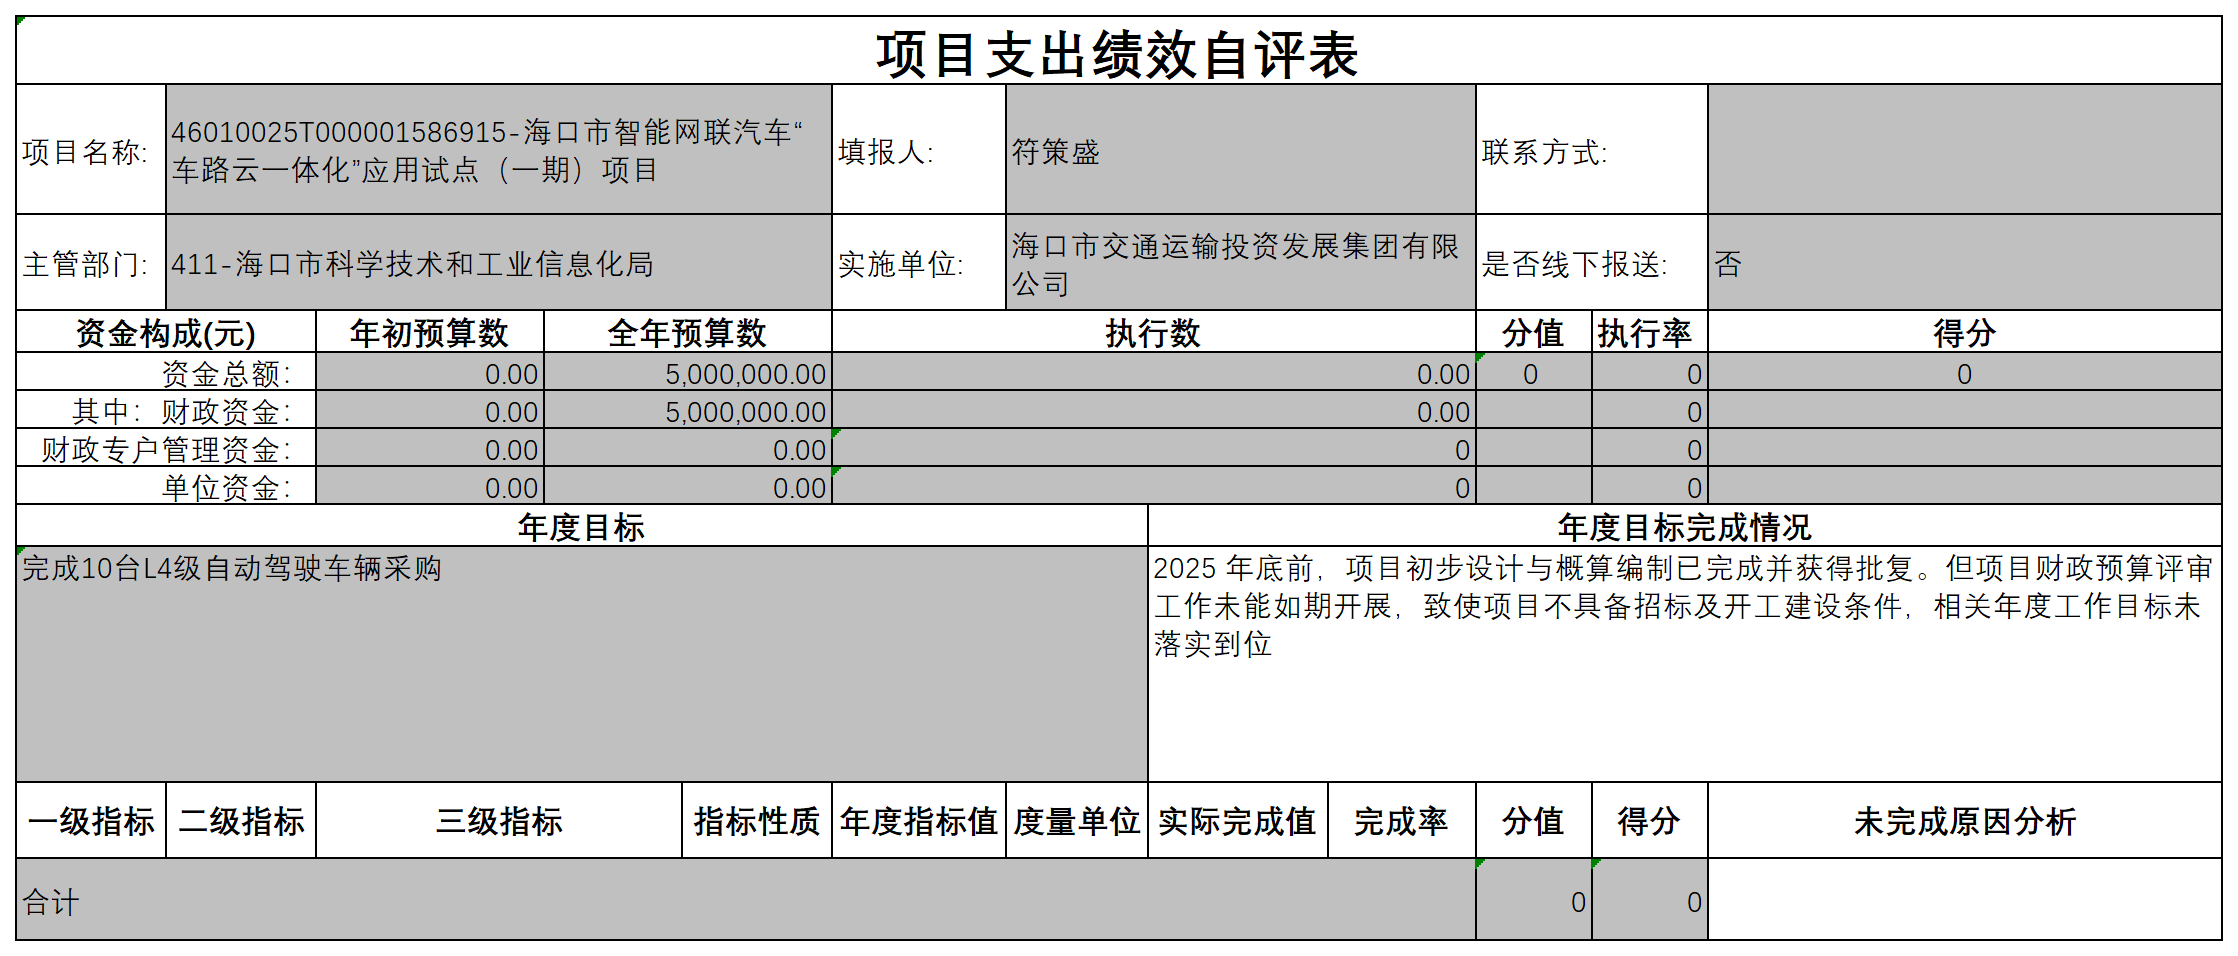Click the 主管部门 label cell
Screen dimensions: 2238x956
pyautogui.click(x=91, y=262)
